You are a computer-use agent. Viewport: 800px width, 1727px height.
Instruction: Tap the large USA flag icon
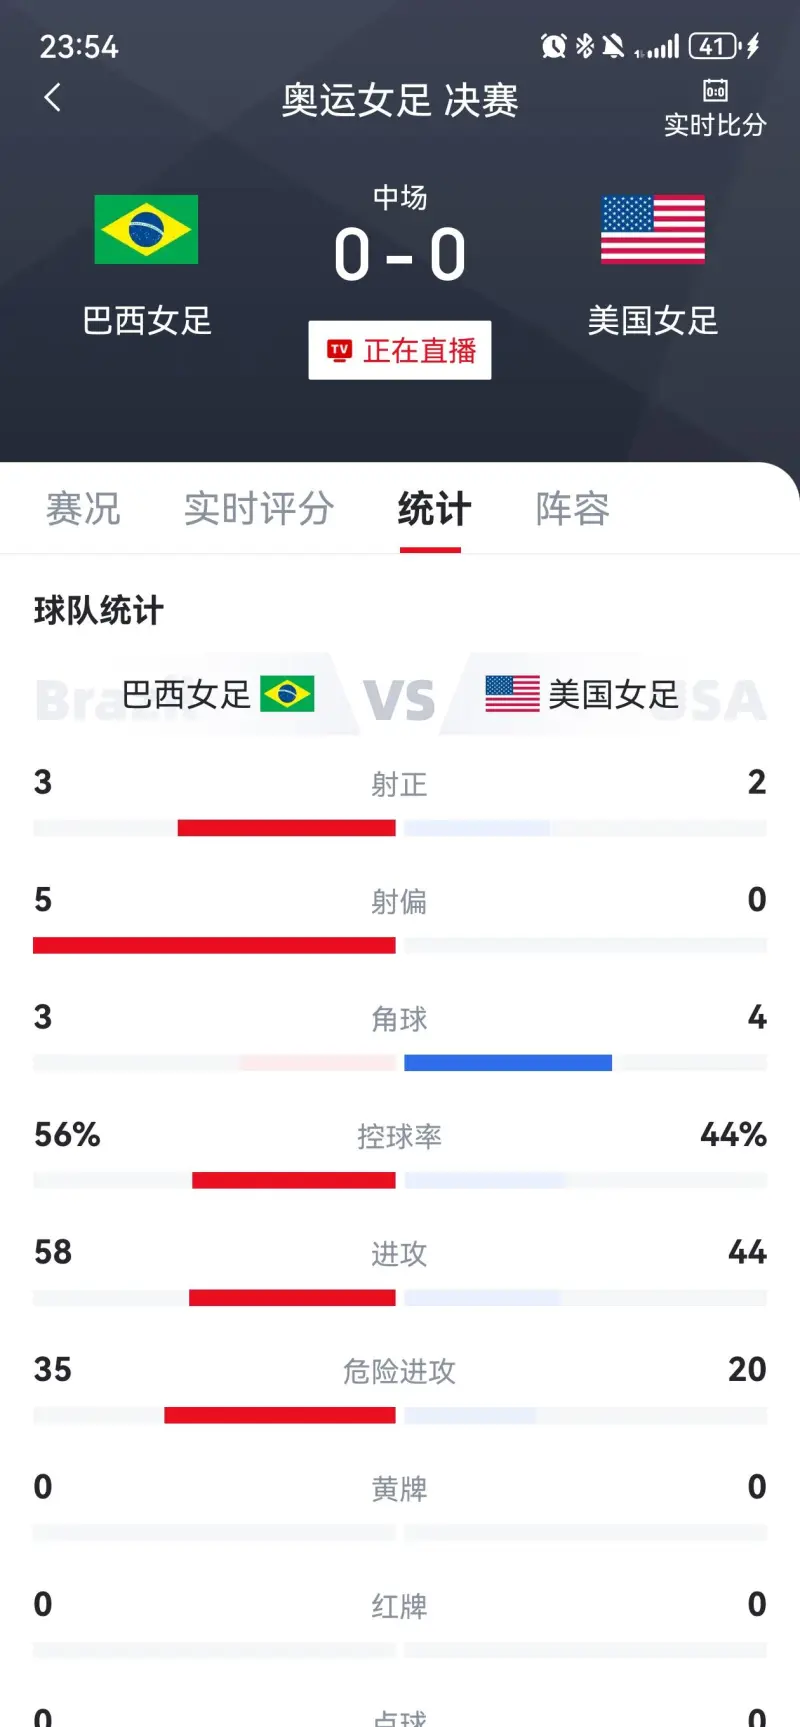653,229
